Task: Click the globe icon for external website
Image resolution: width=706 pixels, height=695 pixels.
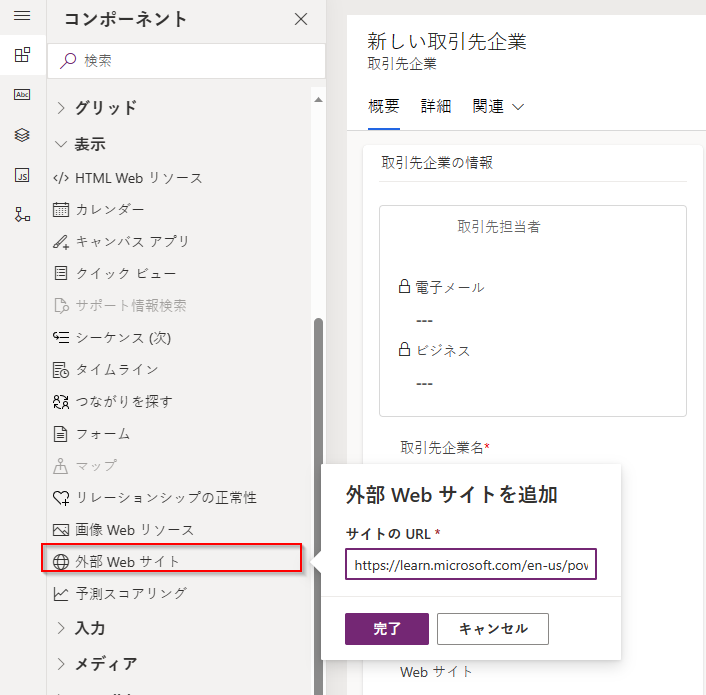Action: [x=61, y=562]
